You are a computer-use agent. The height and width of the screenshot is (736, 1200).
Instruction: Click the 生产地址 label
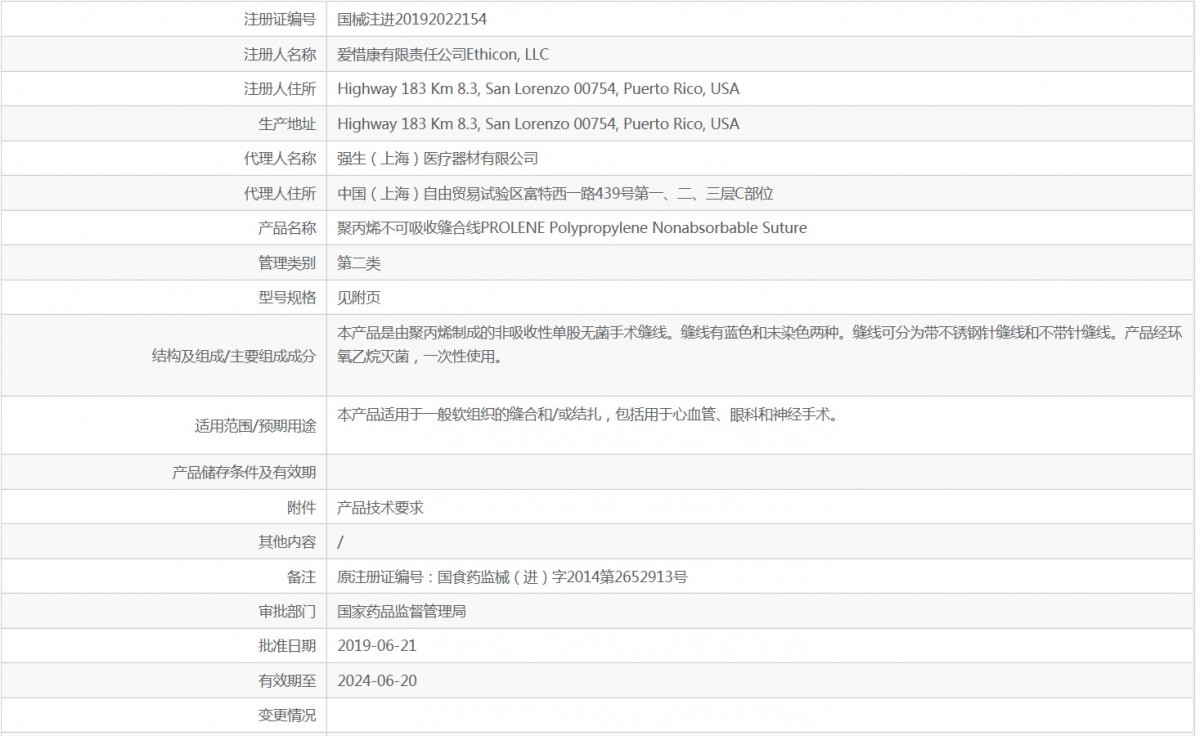pyautogui.click(x=287, y=124)
